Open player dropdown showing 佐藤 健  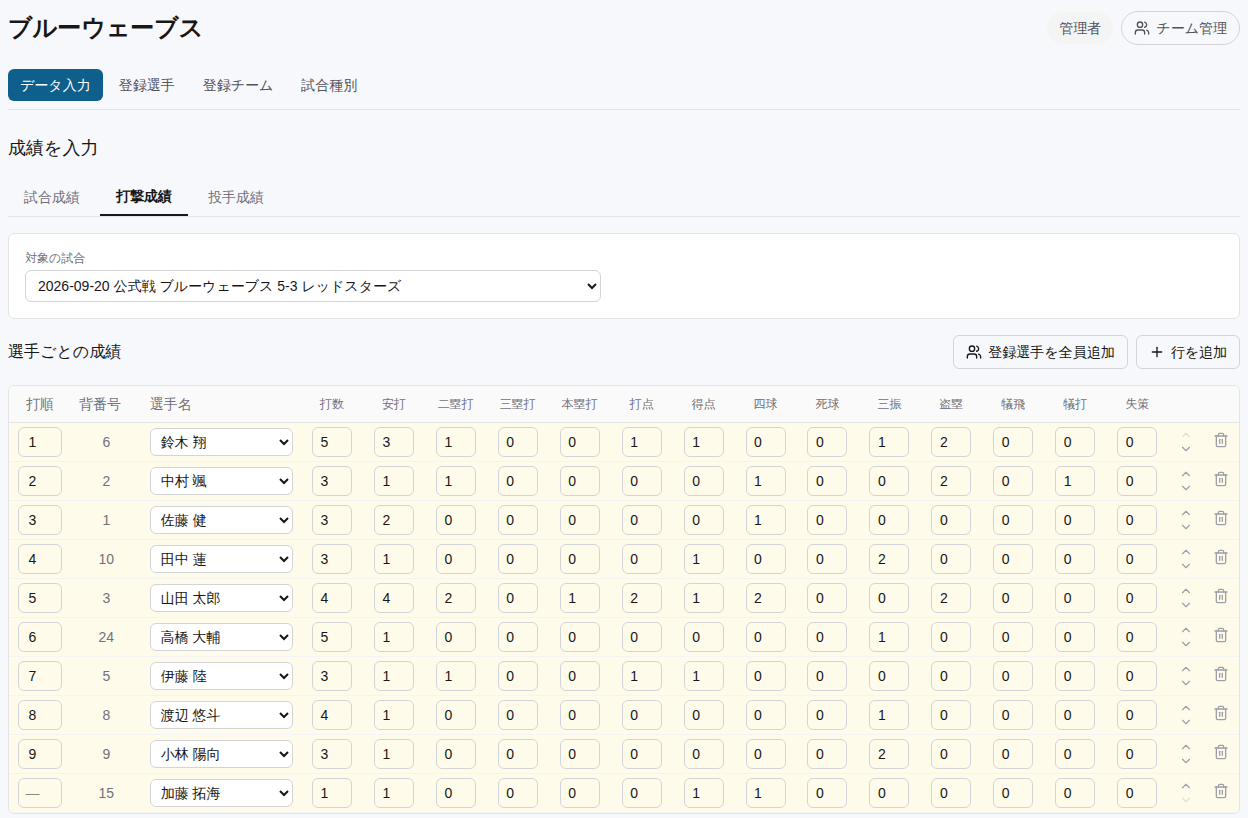click(221, 520)
